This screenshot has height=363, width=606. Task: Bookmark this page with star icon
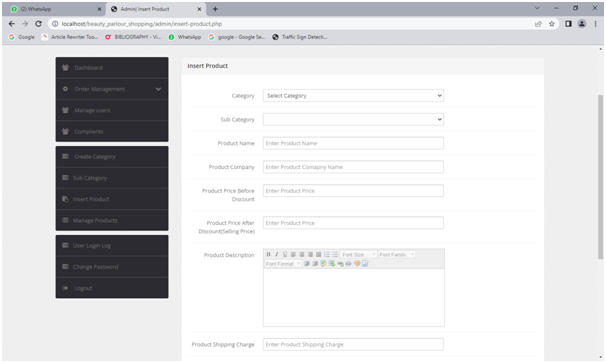point(552,24)
